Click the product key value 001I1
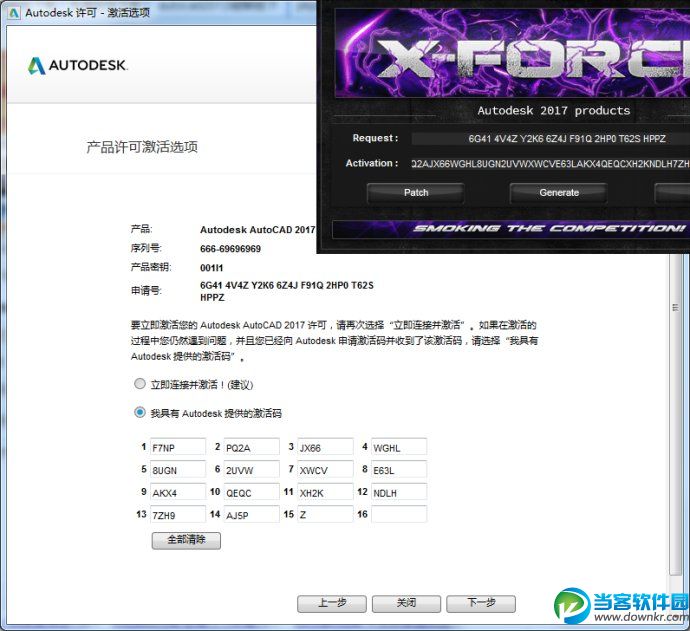 (x=211, y=268)
